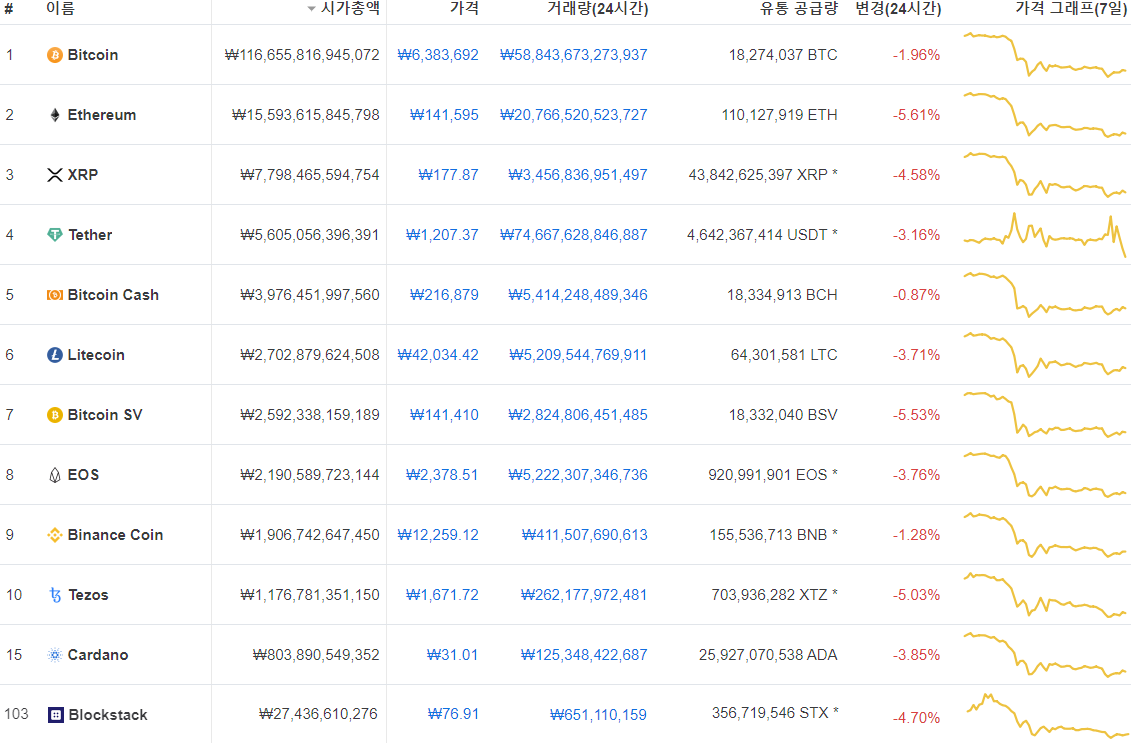1131x743 pixels.
Task: Select EOS market cap ₩2,190,589,723,144
Action: 309,475
